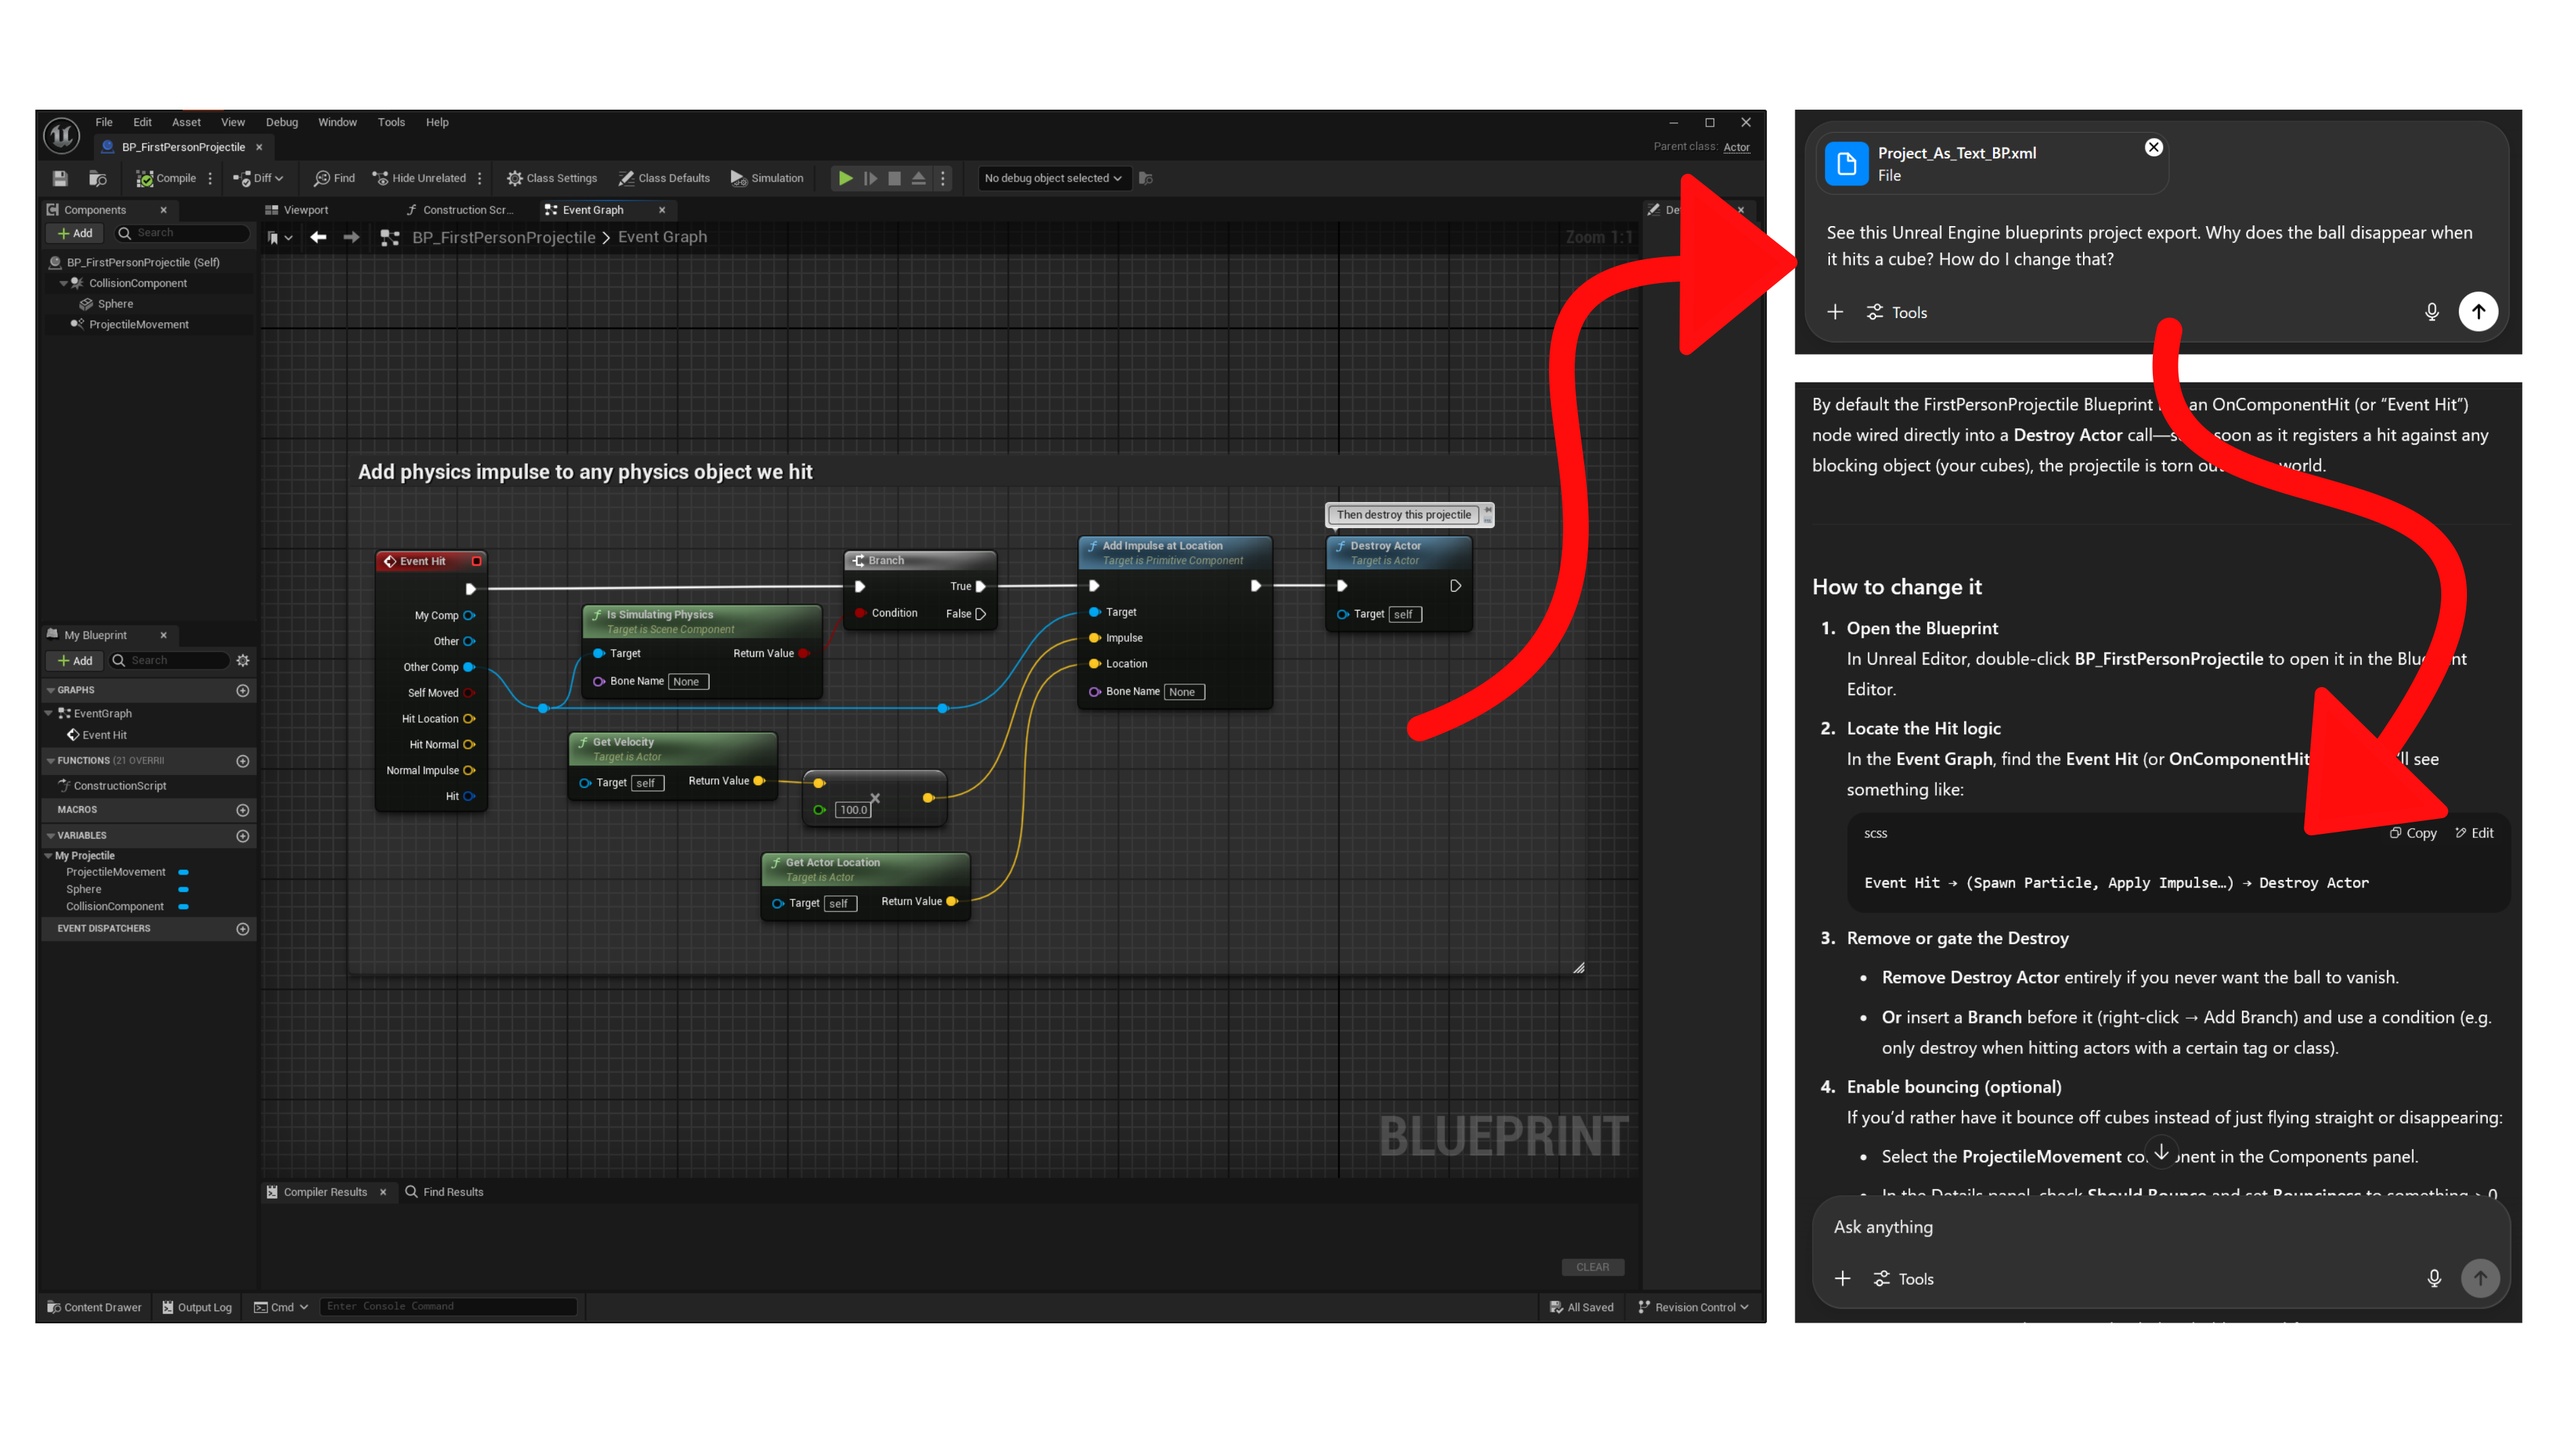Image resolution: width=2559 pixels, height=1439 pixels.
Task: Compile the blueprint
Action: tap(166, 178)
